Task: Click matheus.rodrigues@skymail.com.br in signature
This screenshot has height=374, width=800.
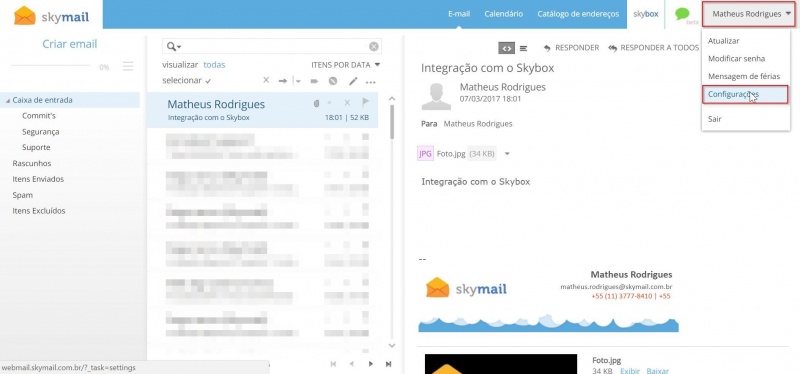Action: [616, 287]
